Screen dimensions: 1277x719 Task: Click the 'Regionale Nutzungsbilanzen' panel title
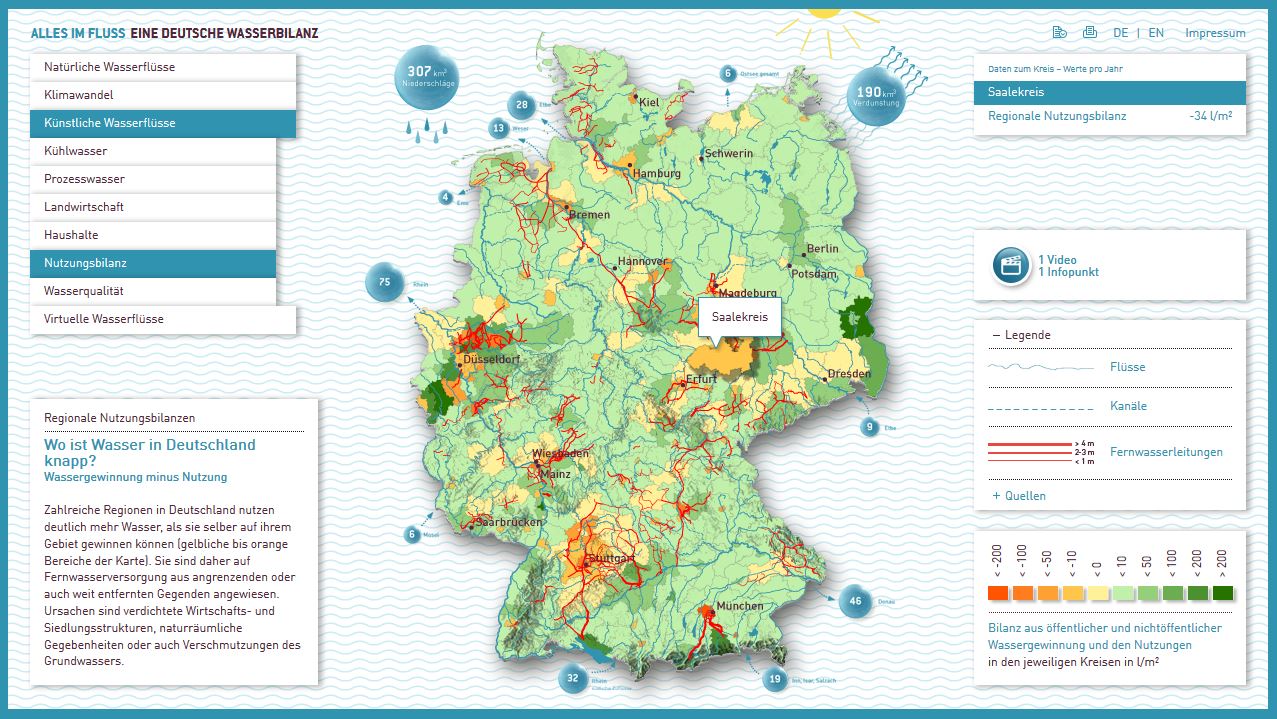click(x=120, y=418)
